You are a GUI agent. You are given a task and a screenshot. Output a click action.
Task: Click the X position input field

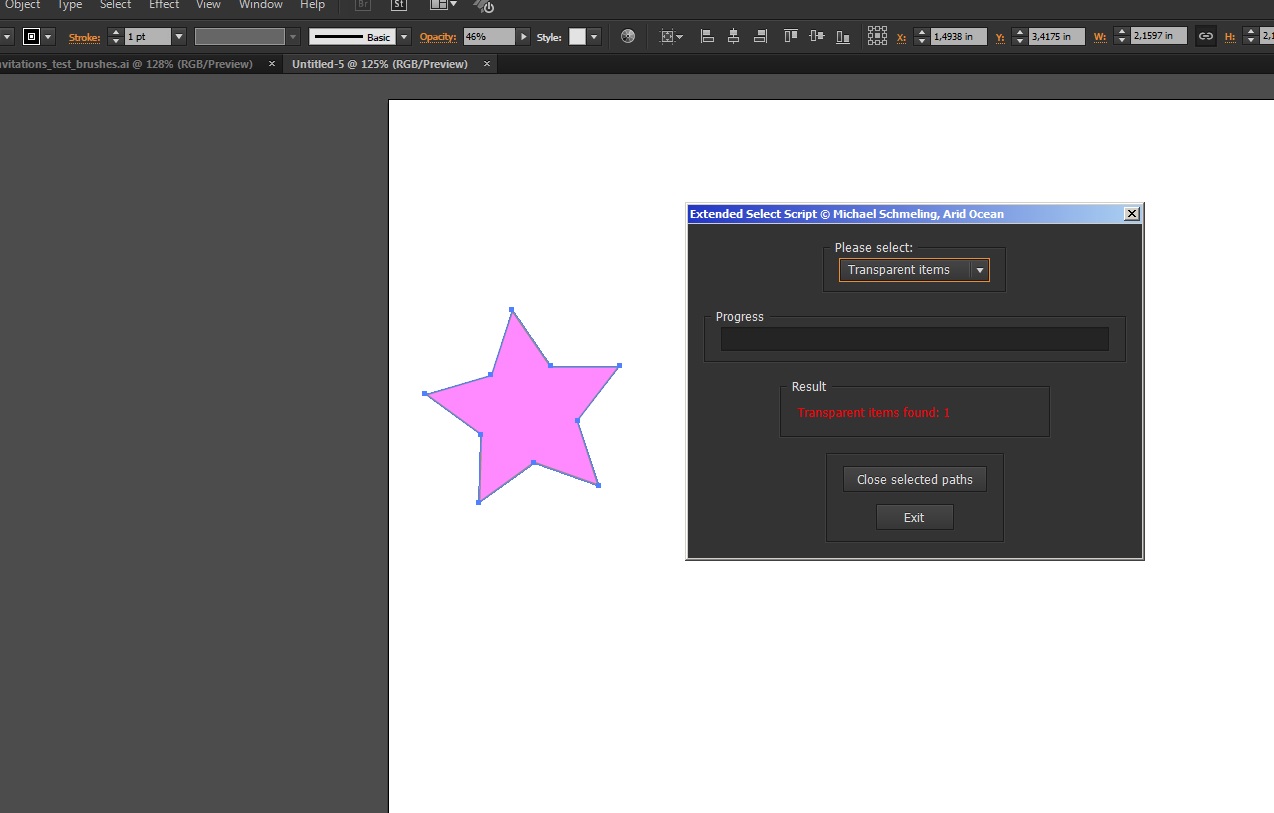pos(959,37)
